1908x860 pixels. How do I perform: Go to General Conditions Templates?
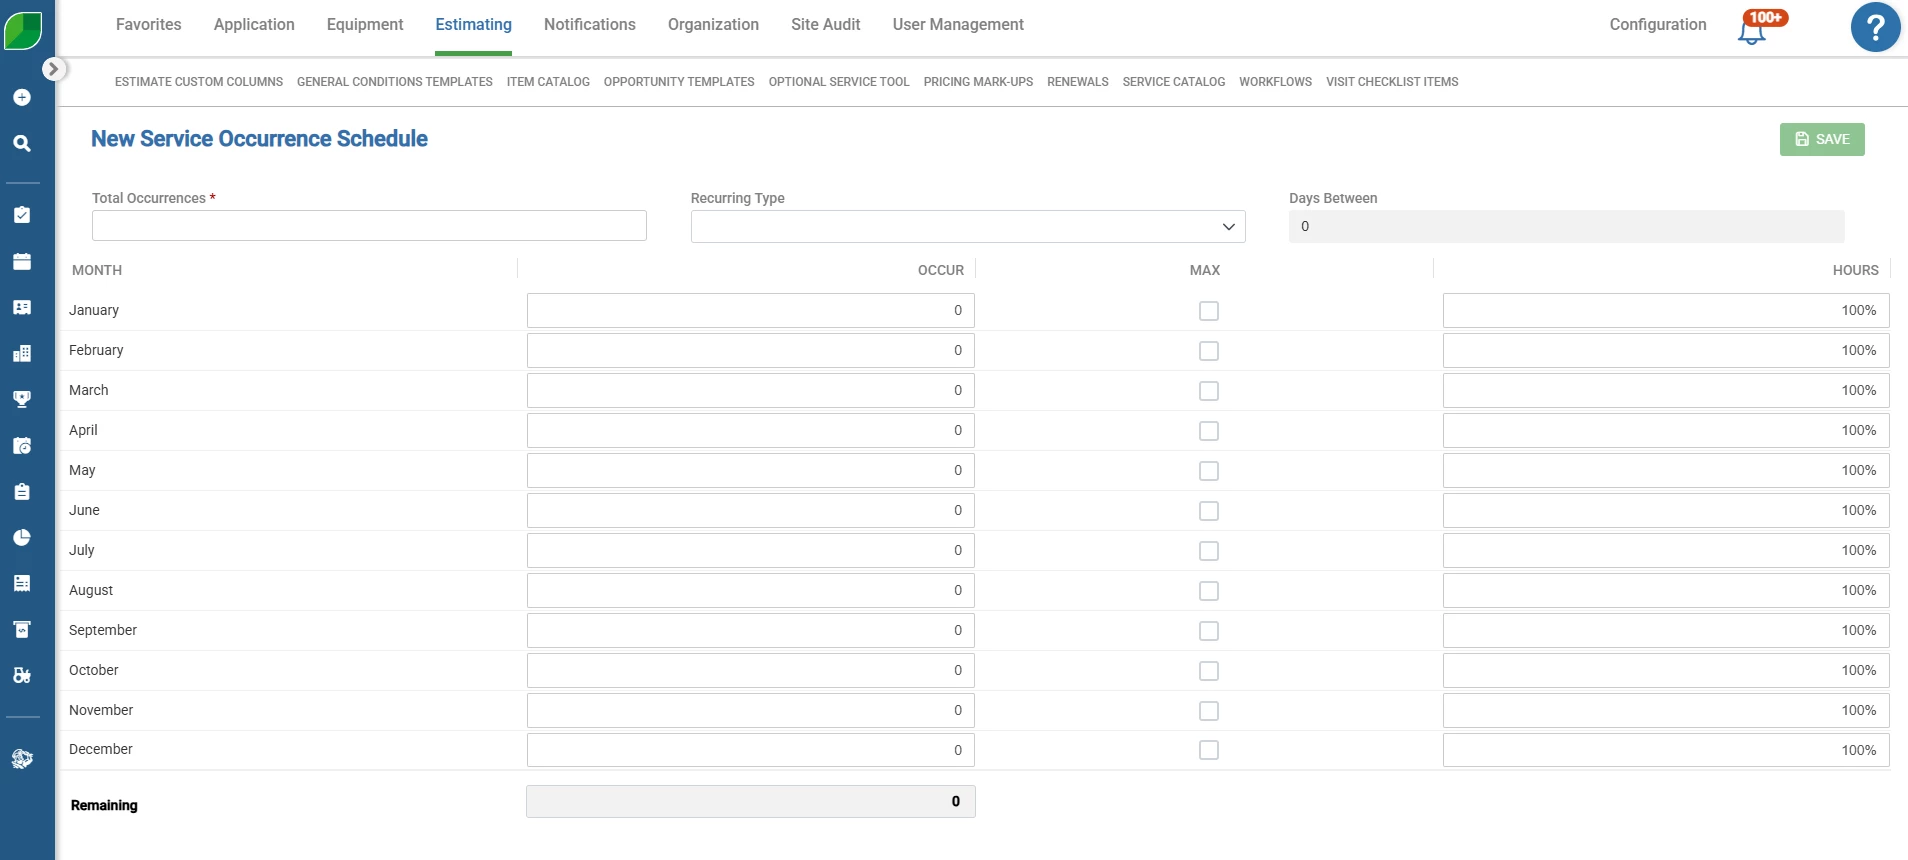tap(395, 82)
